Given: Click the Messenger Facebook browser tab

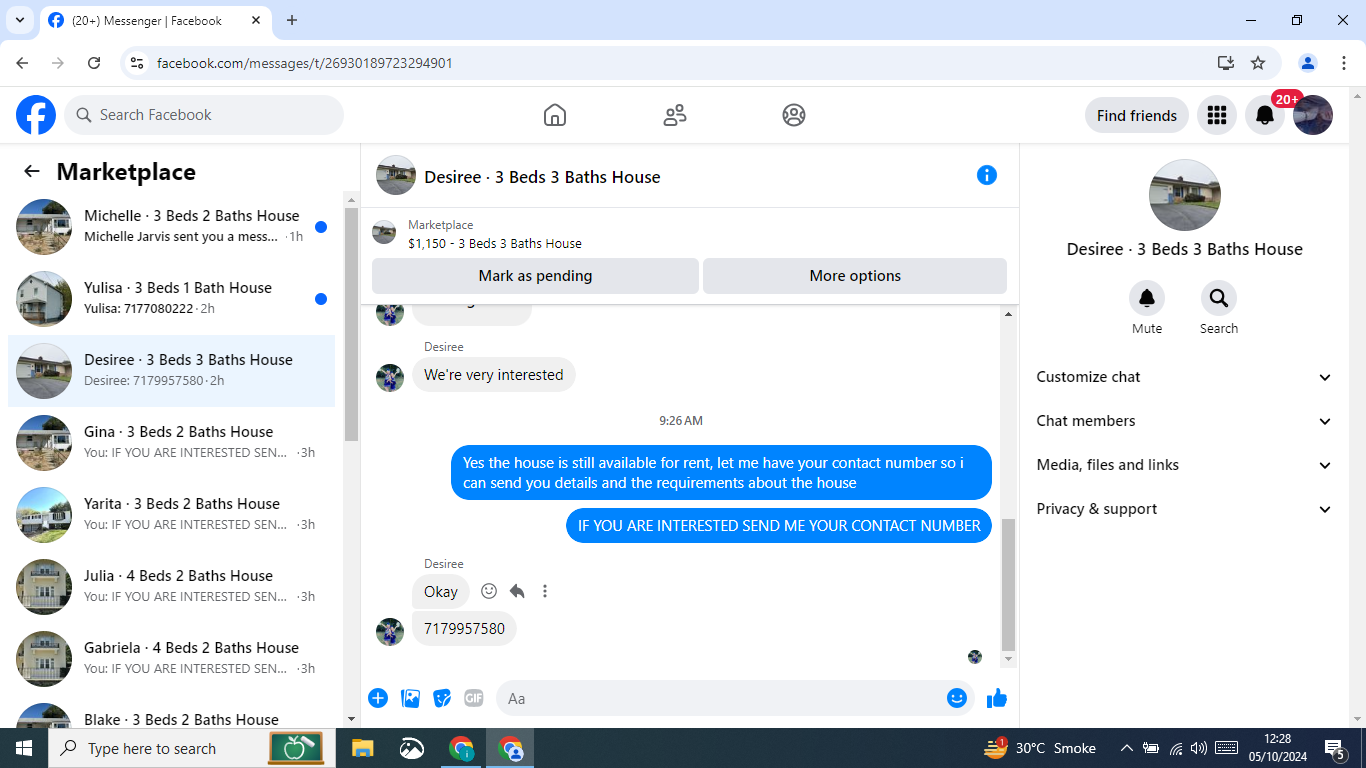Looking at the screenshot, I should coord(155,20).
